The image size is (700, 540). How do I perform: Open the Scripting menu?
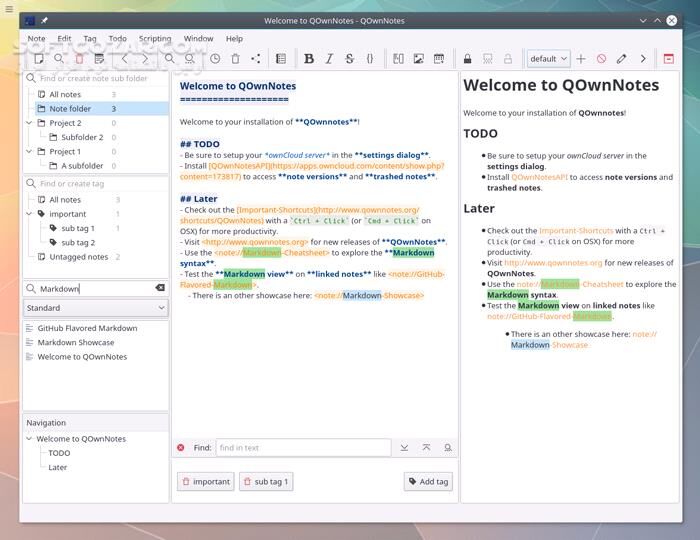[155, 38]
